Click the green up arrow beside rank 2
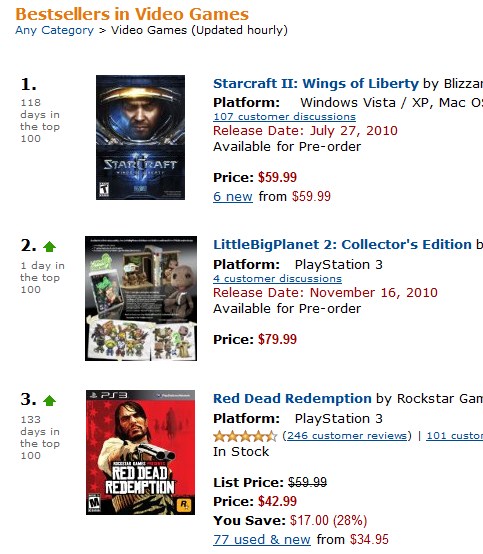Screen dimensions: 483x554 [49, 246]
